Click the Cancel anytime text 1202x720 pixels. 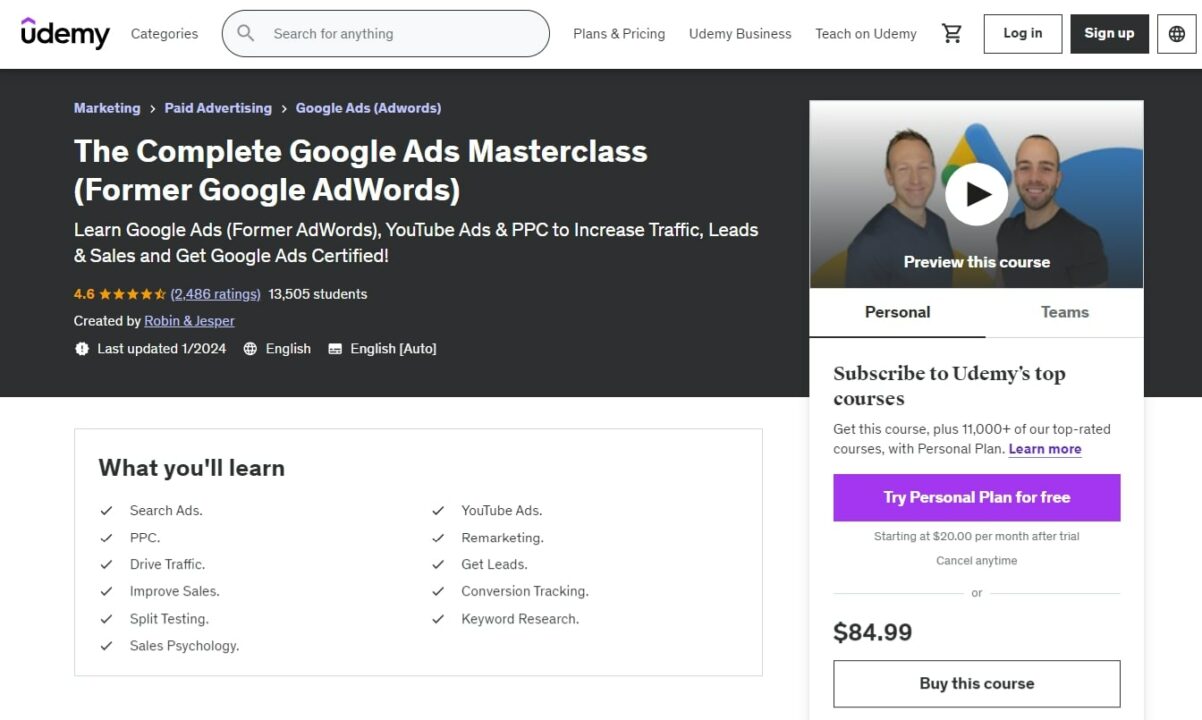[x=977, y=561]
